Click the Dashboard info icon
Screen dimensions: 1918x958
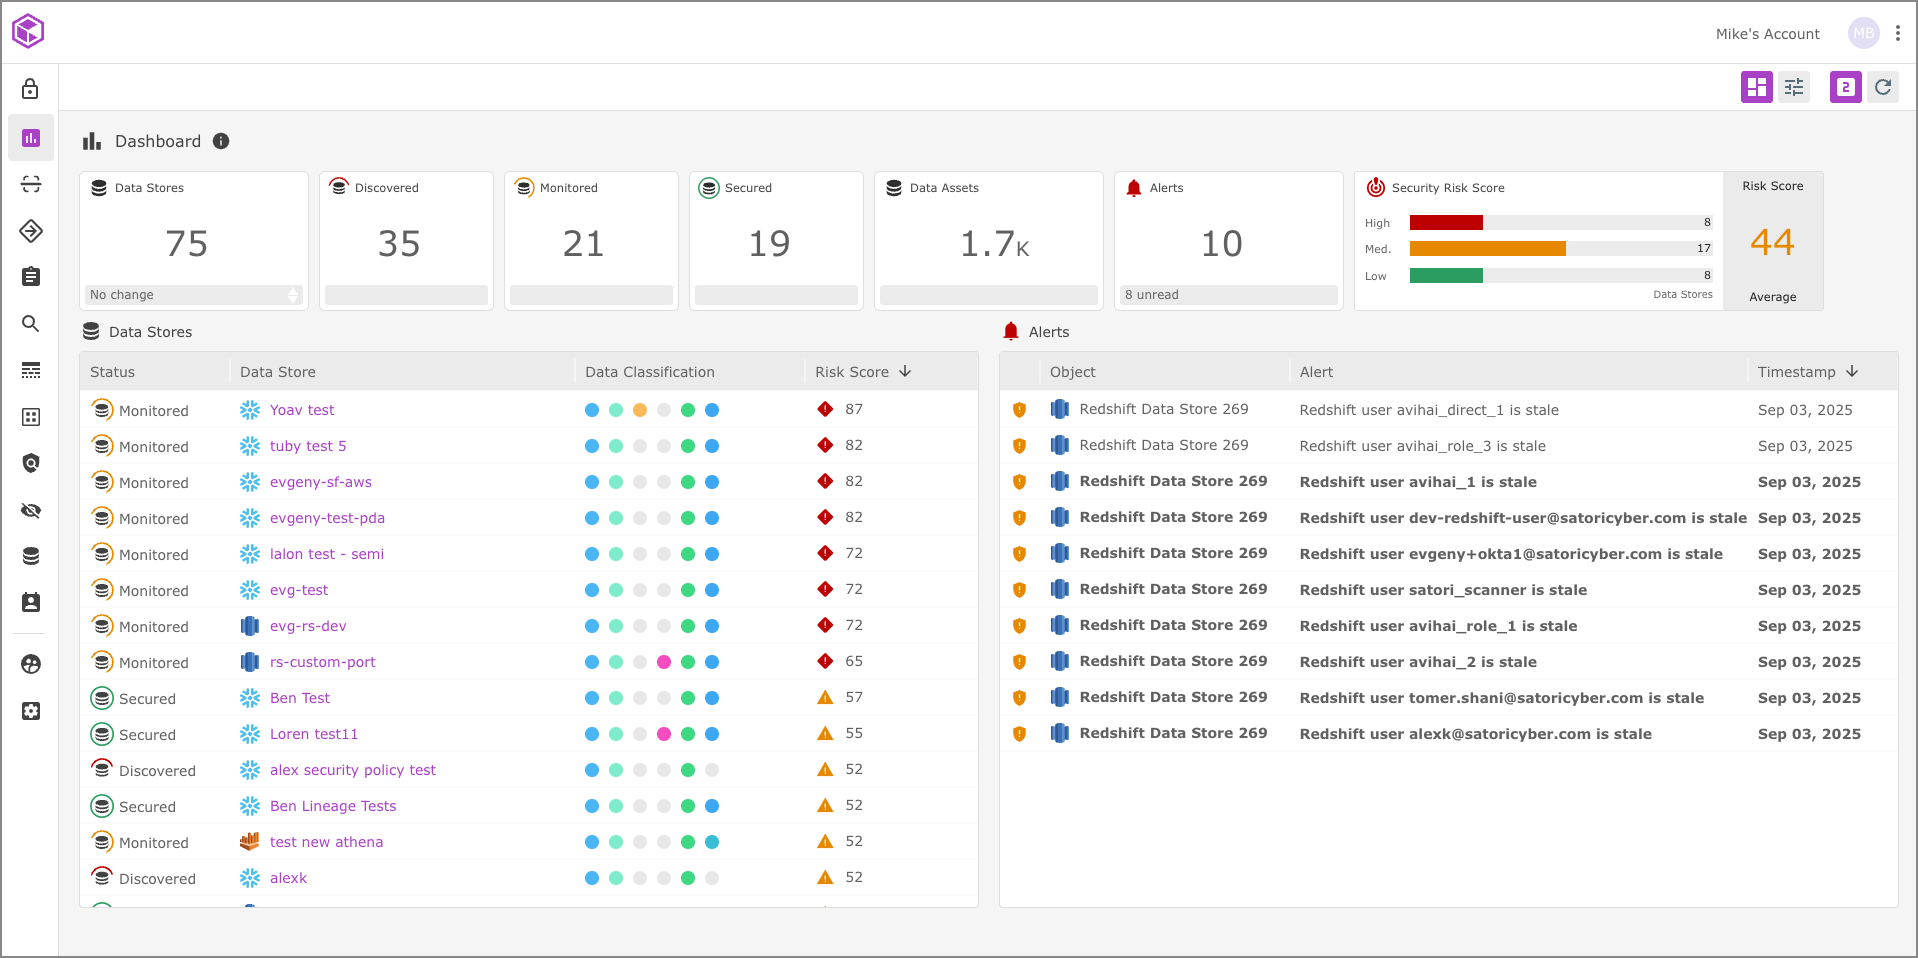point(221,141)
